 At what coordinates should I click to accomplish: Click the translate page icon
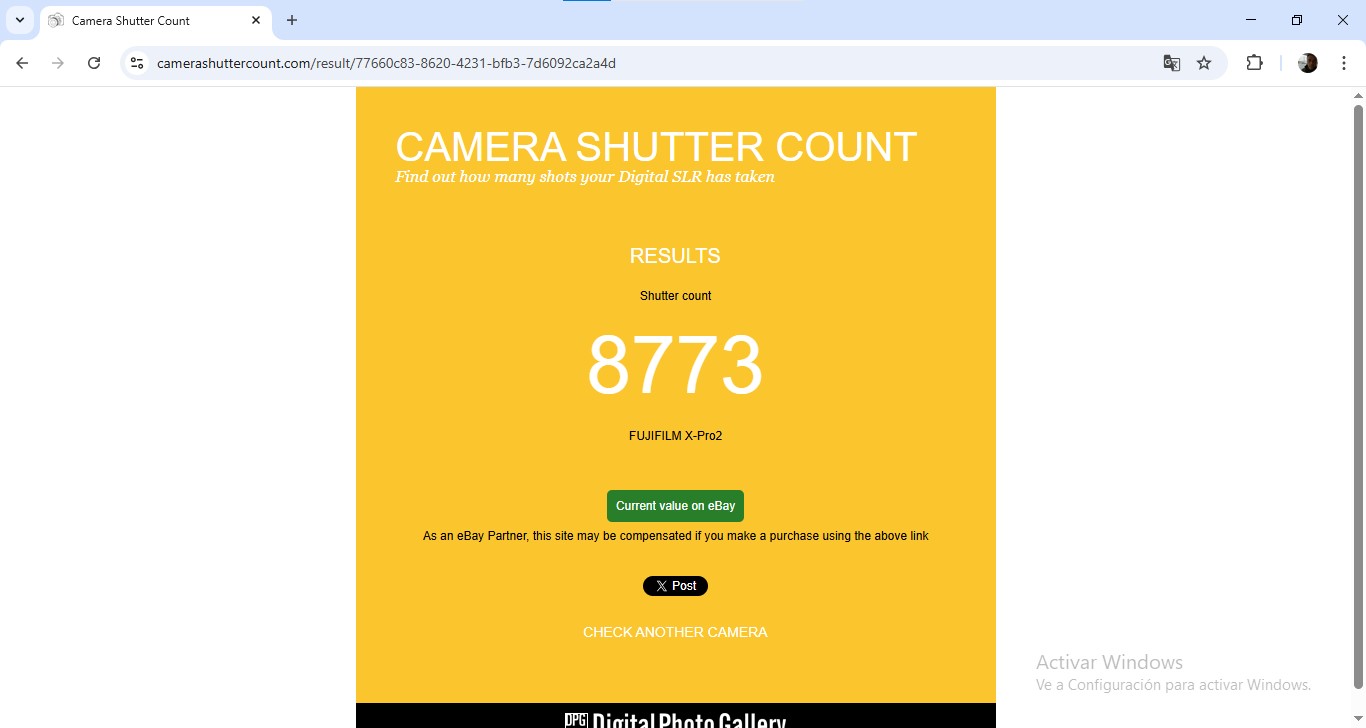(x=1172, y=63)
